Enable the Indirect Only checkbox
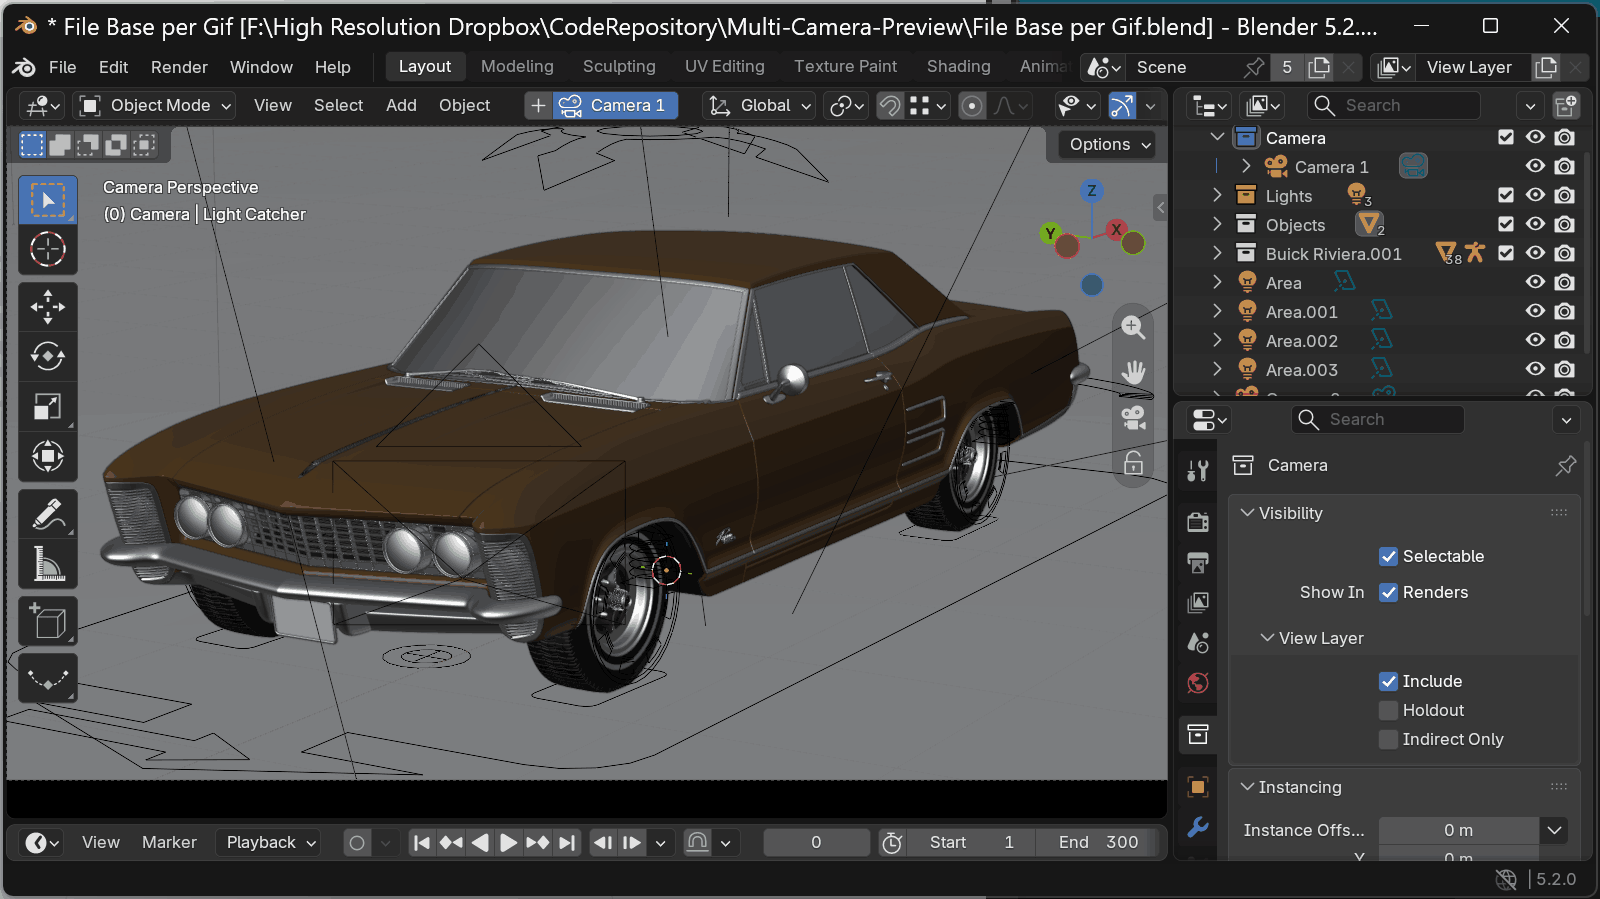The height and width of the screenshot is (899, 1600). click(x=1388, y=739)
